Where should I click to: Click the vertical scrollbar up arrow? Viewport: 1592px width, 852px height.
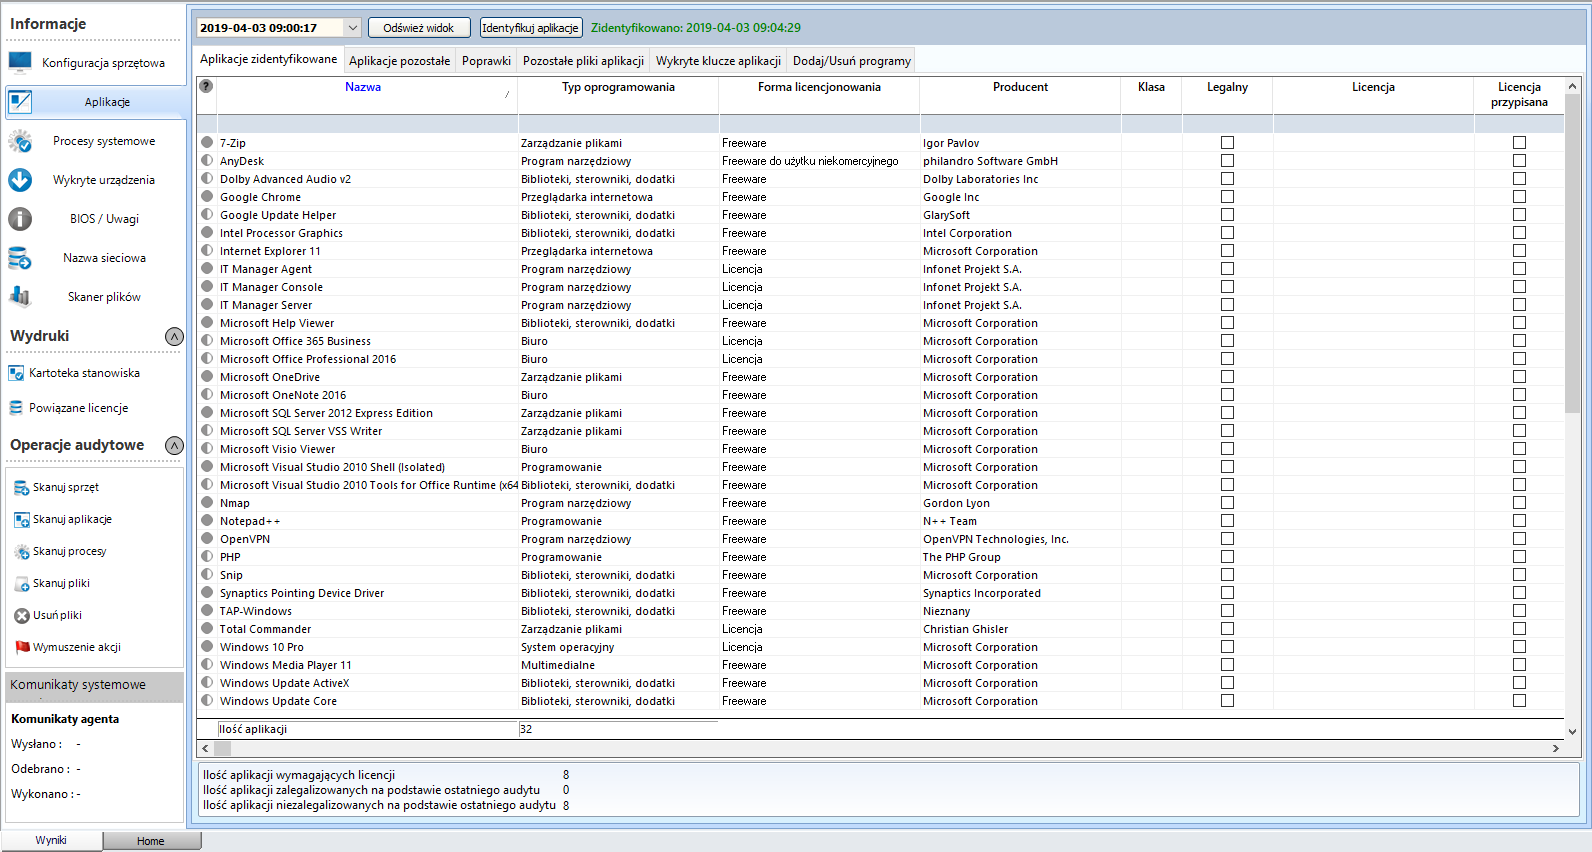coord(1572,86)
